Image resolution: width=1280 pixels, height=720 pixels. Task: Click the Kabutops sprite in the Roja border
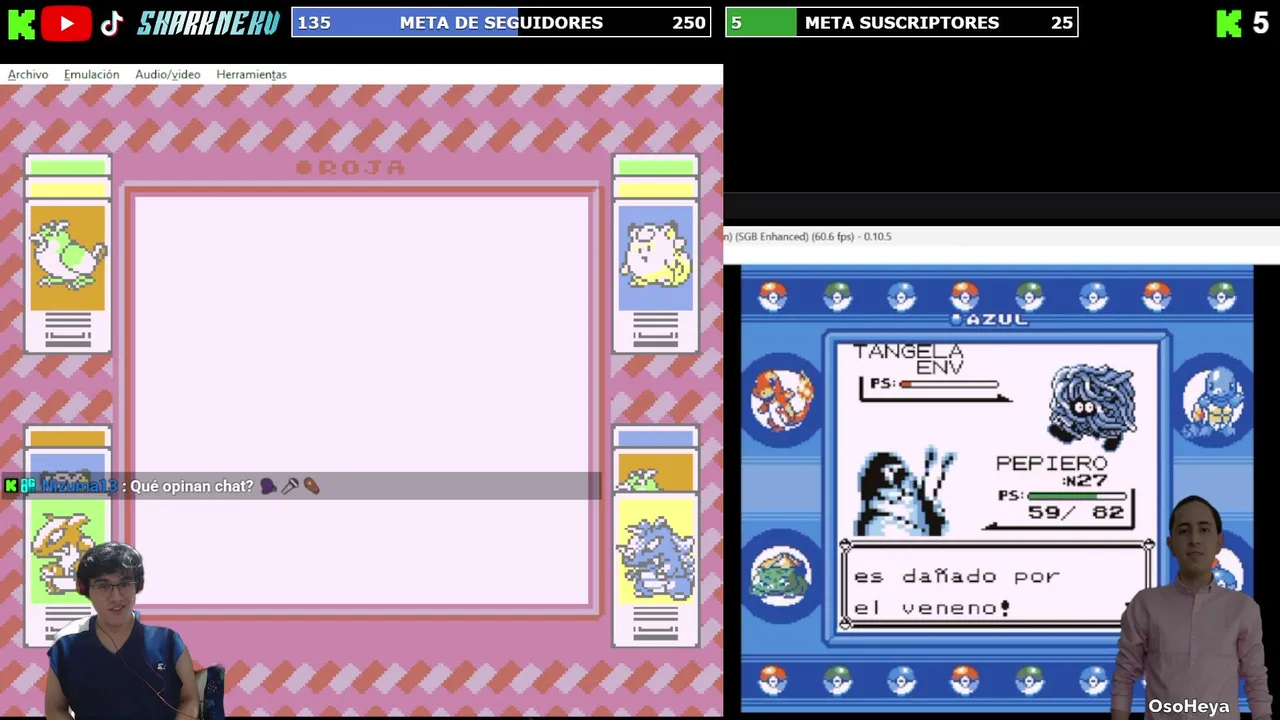click(x=66, y=552)
